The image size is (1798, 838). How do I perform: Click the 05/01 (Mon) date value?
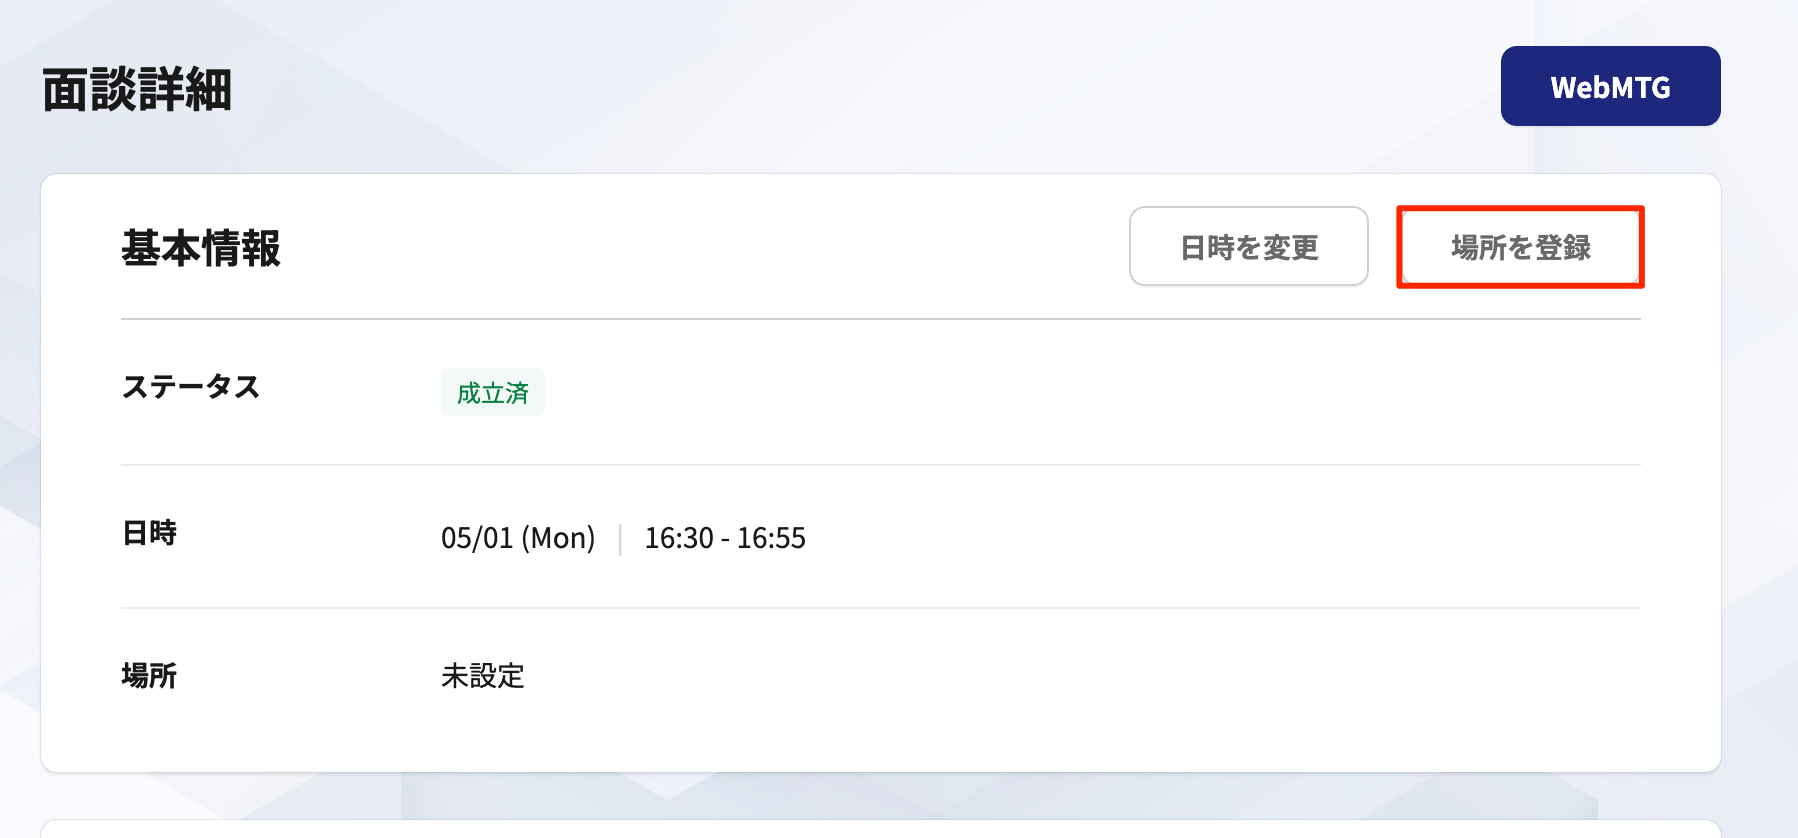pos(518,538)
